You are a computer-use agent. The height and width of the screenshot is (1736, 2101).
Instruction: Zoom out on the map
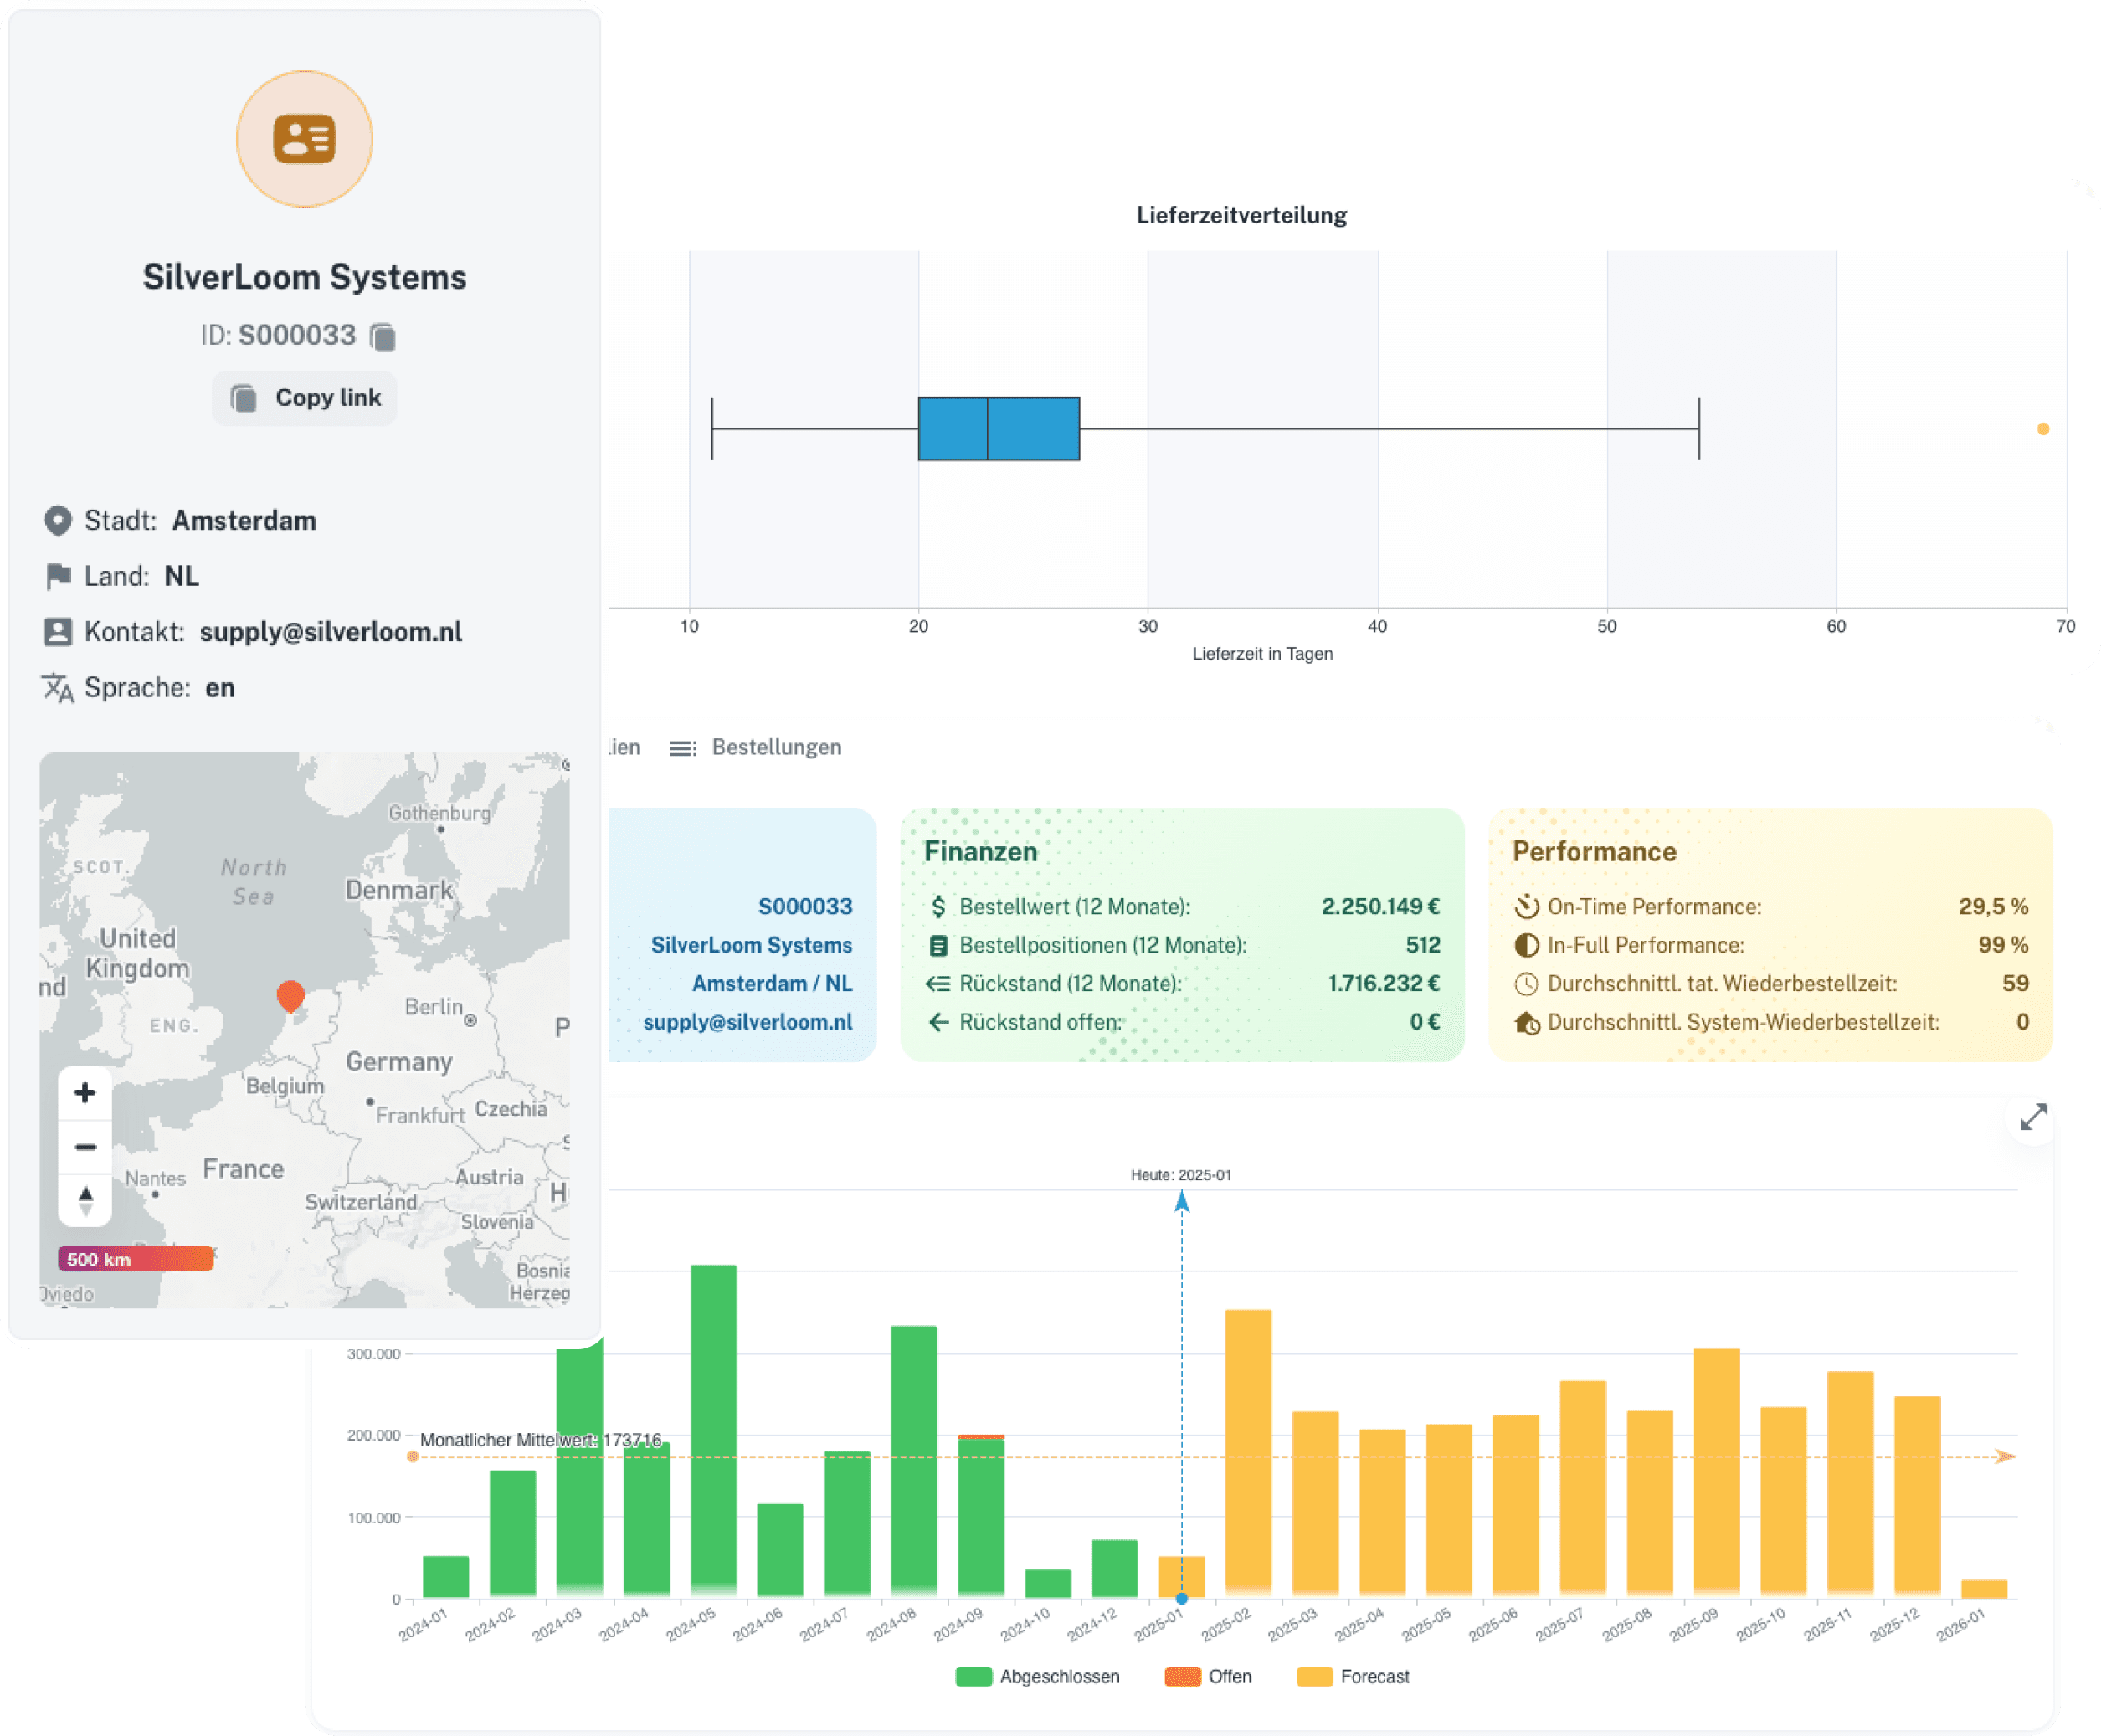tap(85, 1146)
